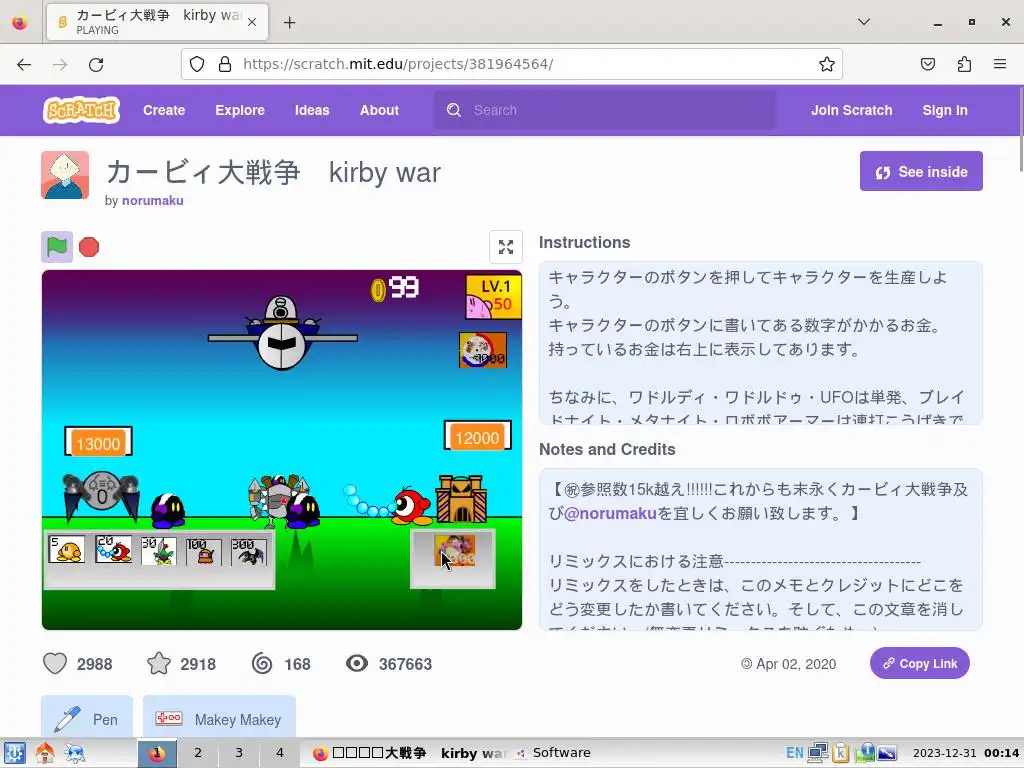
Task: Open the system start menu icon
Action: coord(14,753)
